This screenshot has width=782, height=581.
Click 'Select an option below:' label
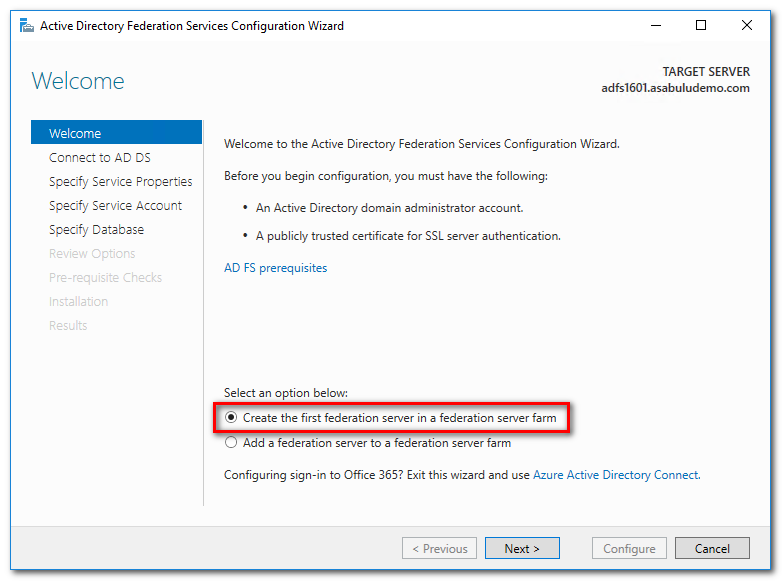click(286, 393)
